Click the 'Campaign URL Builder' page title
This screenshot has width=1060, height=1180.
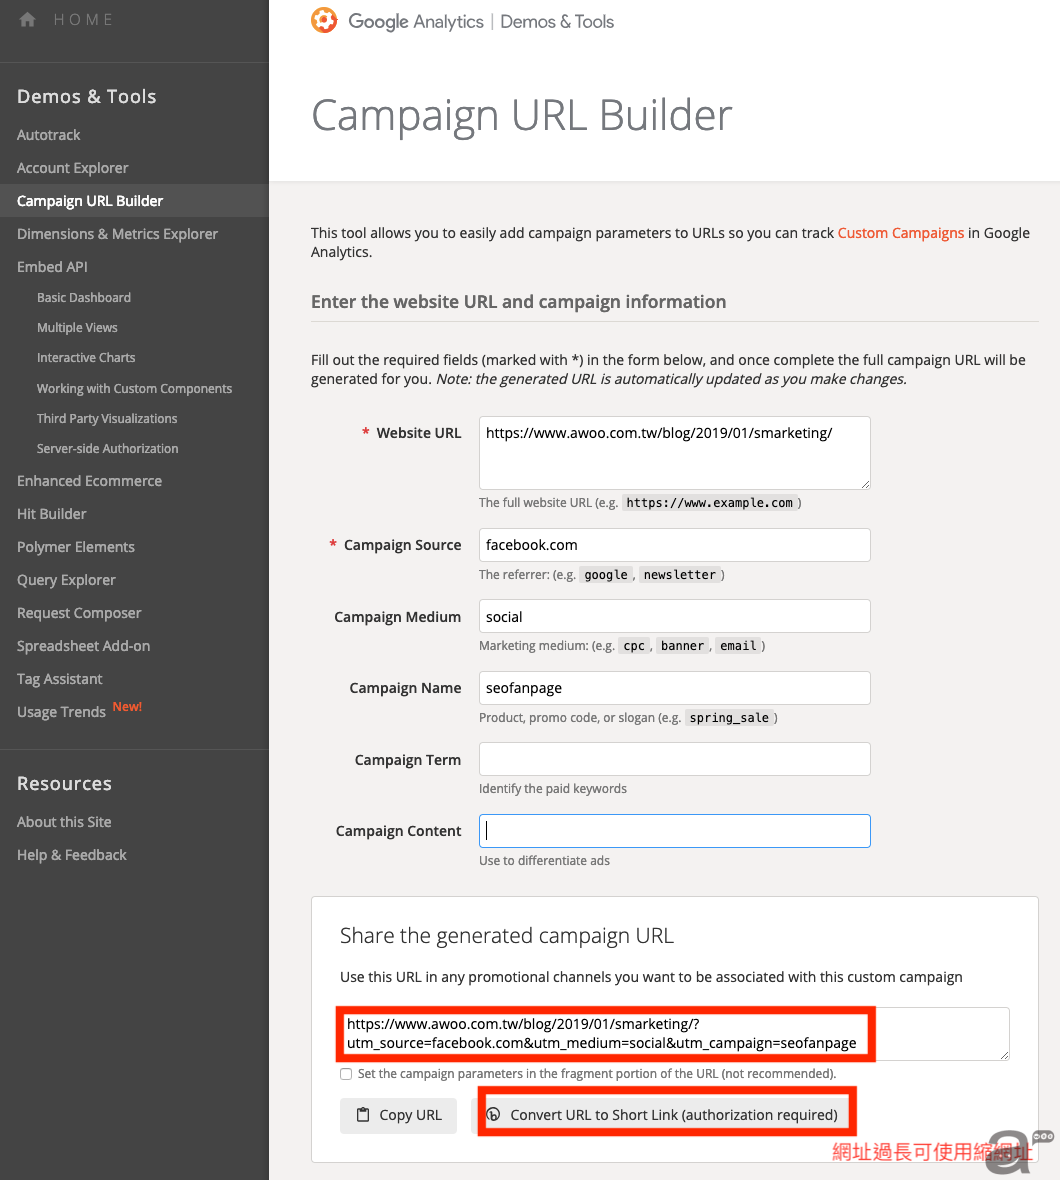click(x=521, y=115)
